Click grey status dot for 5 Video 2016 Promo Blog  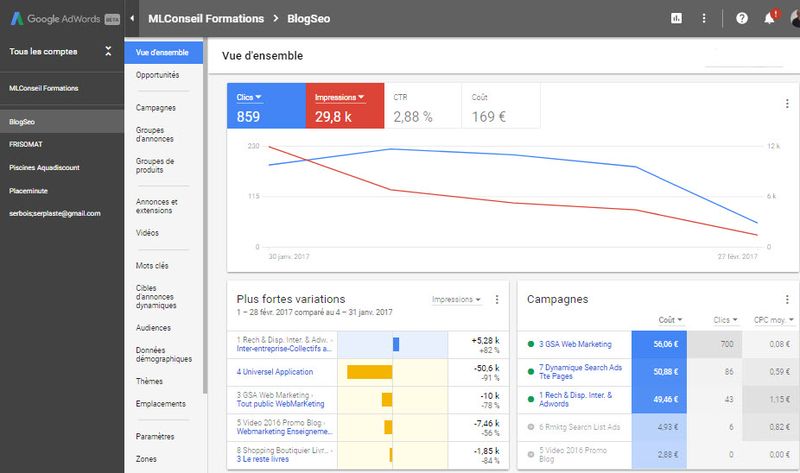pos(531,454)
